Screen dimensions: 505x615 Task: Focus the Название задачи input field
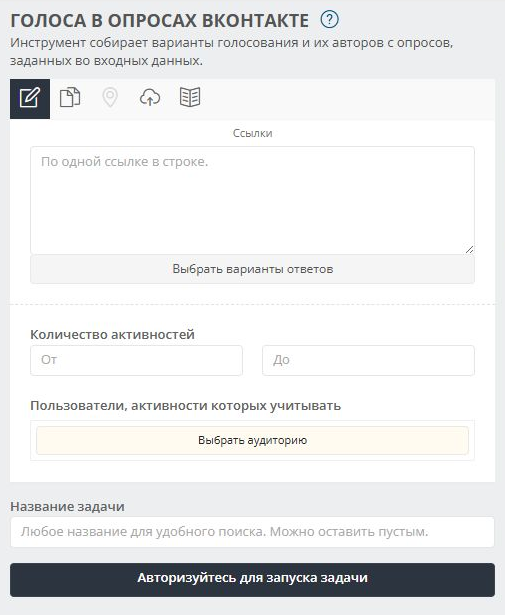pyautogui.click(x=252, y=532)
